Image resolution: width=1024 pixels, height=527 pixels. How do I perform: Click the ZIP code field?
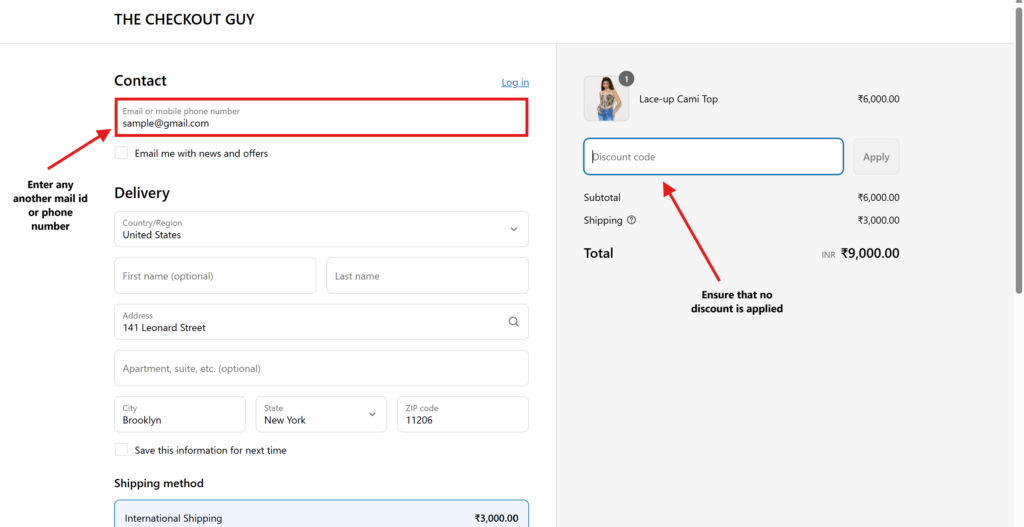(463, 414)
